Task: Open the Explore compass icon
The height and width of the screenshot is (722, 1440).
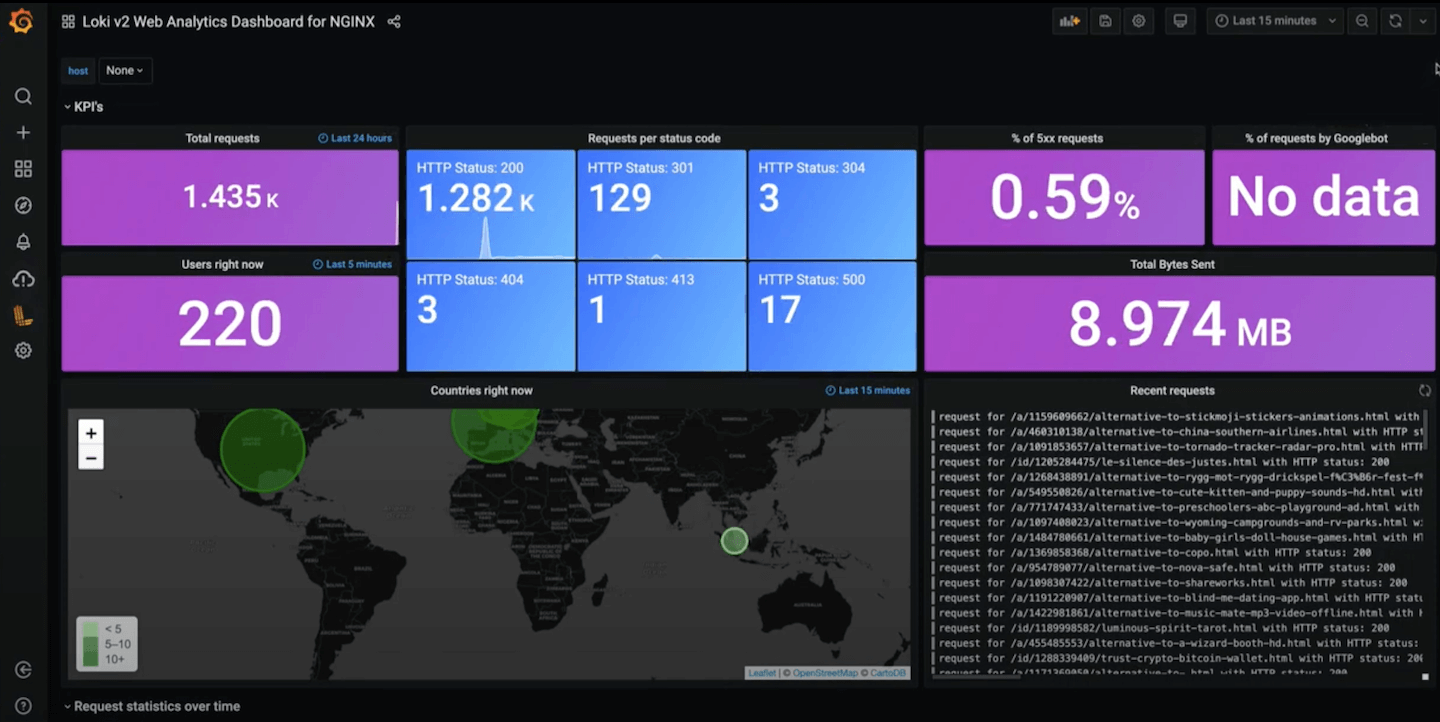Action: pyautogui.click(x=24, y=205)
